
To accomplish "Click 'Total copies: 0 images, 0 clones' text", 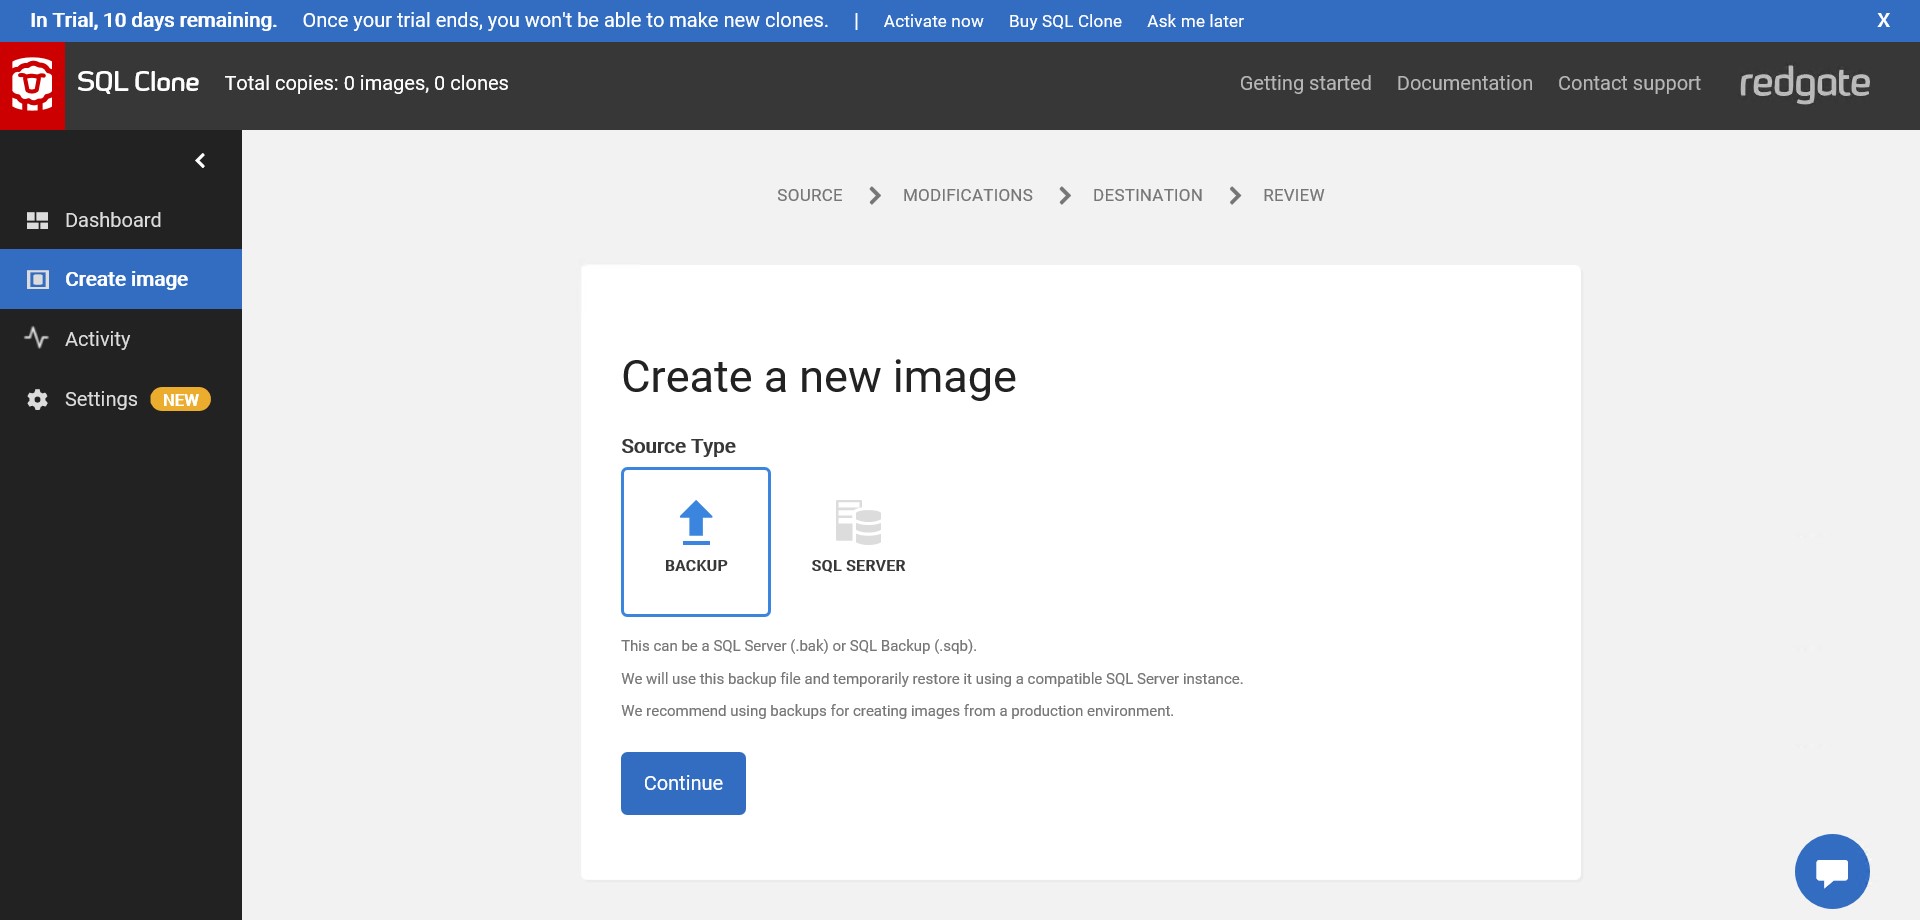I will click(366, 83).
